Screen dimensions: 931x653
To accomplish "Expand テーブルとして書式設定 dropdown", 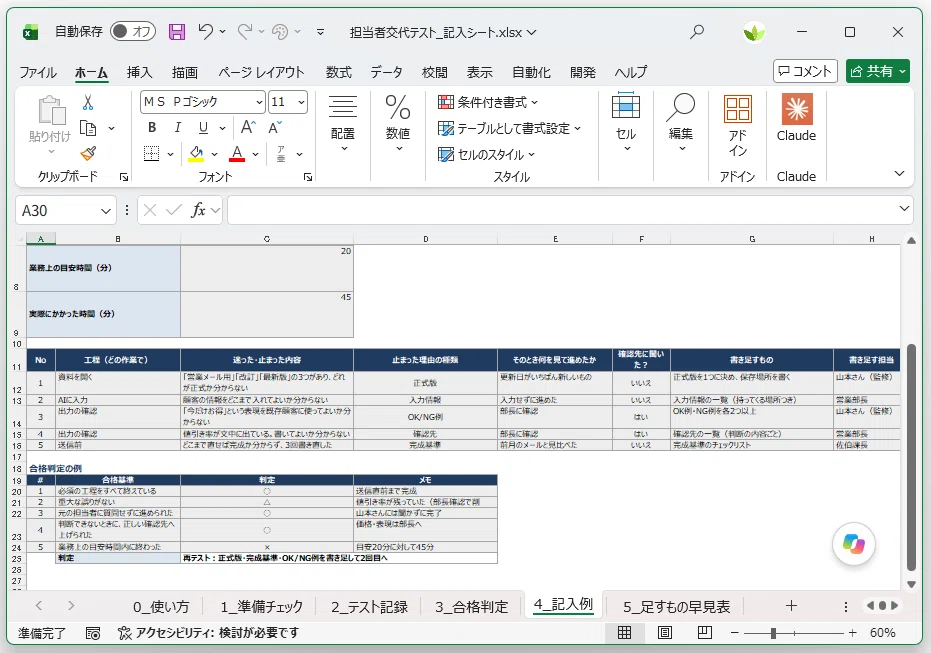I will click(x=578, y=128).
